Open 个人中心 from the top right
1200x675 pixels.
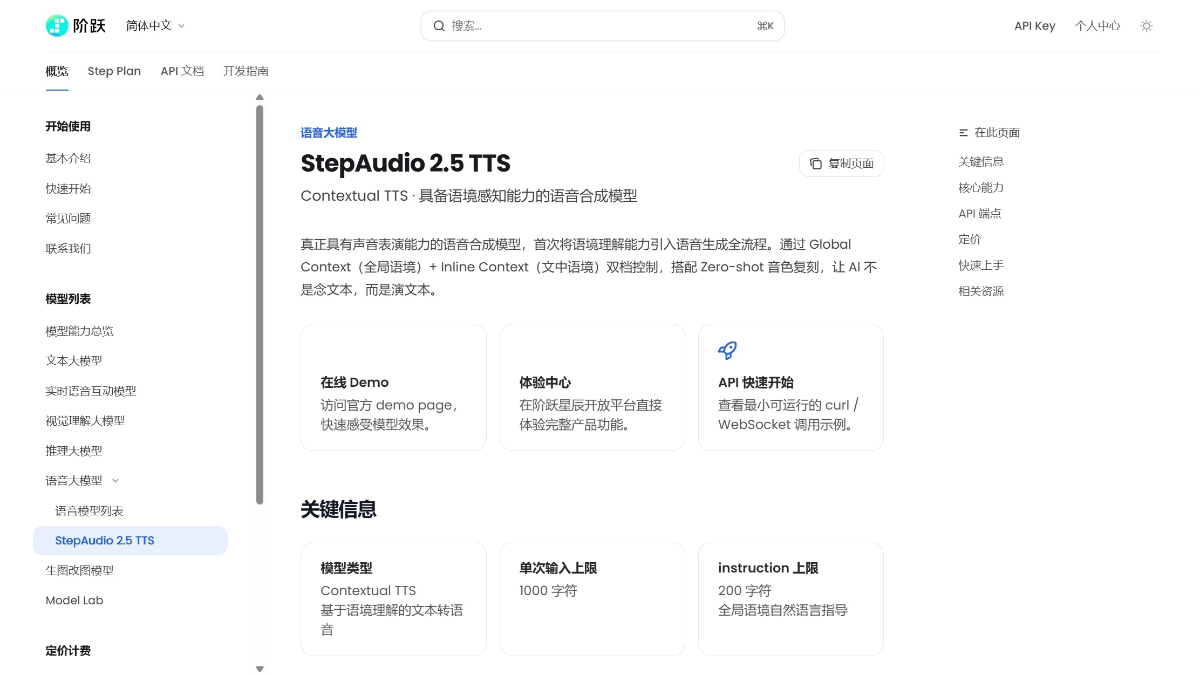[1097, 26]
